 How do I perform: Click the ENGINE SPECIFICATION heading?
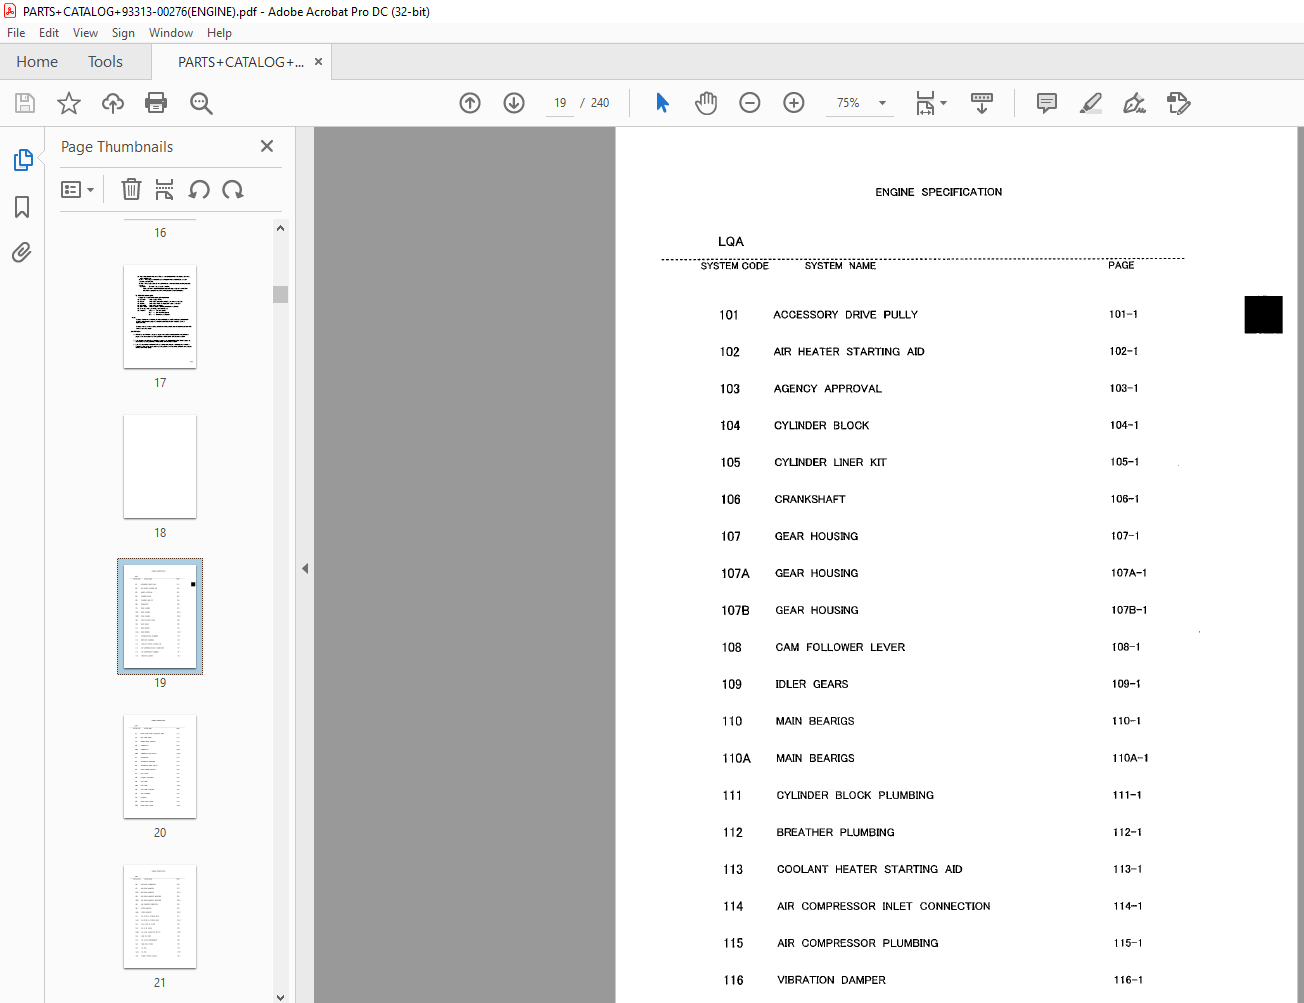(938, 192)
